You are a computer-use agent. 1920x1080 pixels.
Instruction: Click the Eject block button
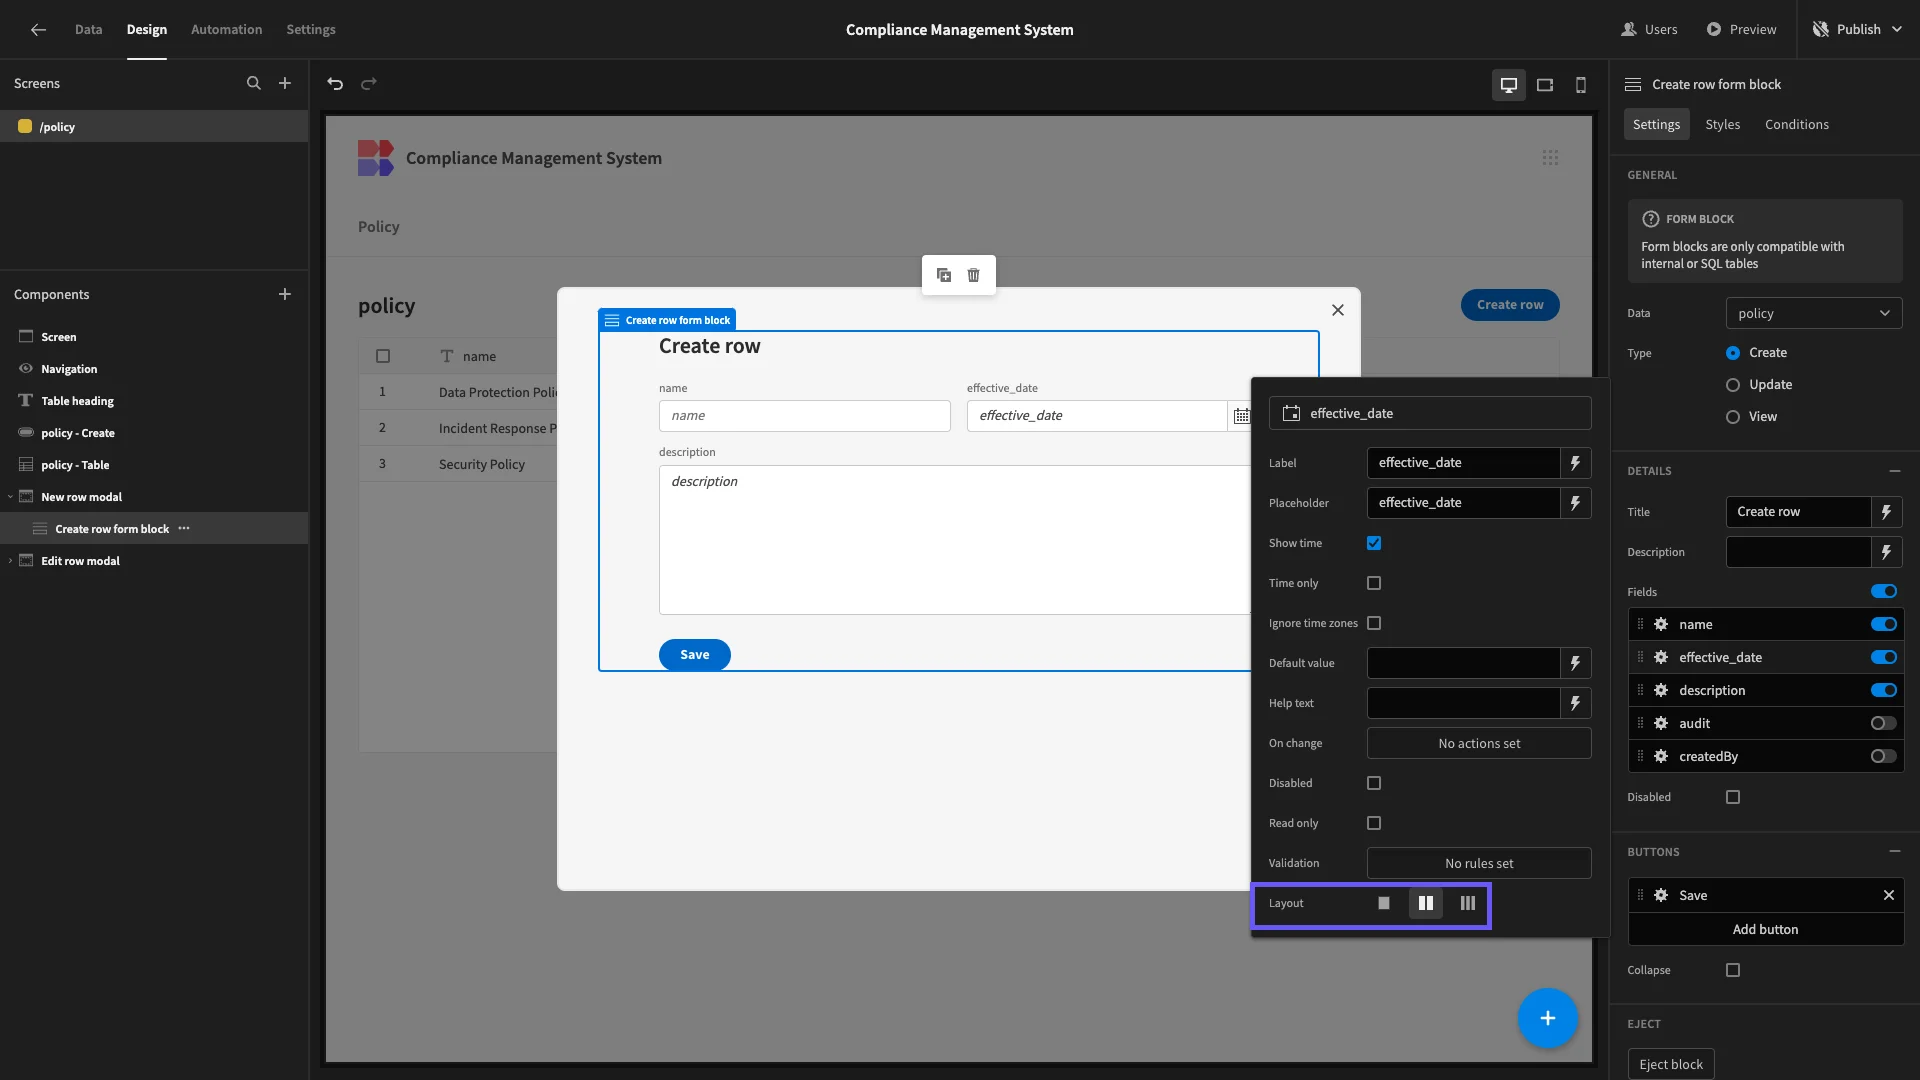[x=1670, y=1064]
